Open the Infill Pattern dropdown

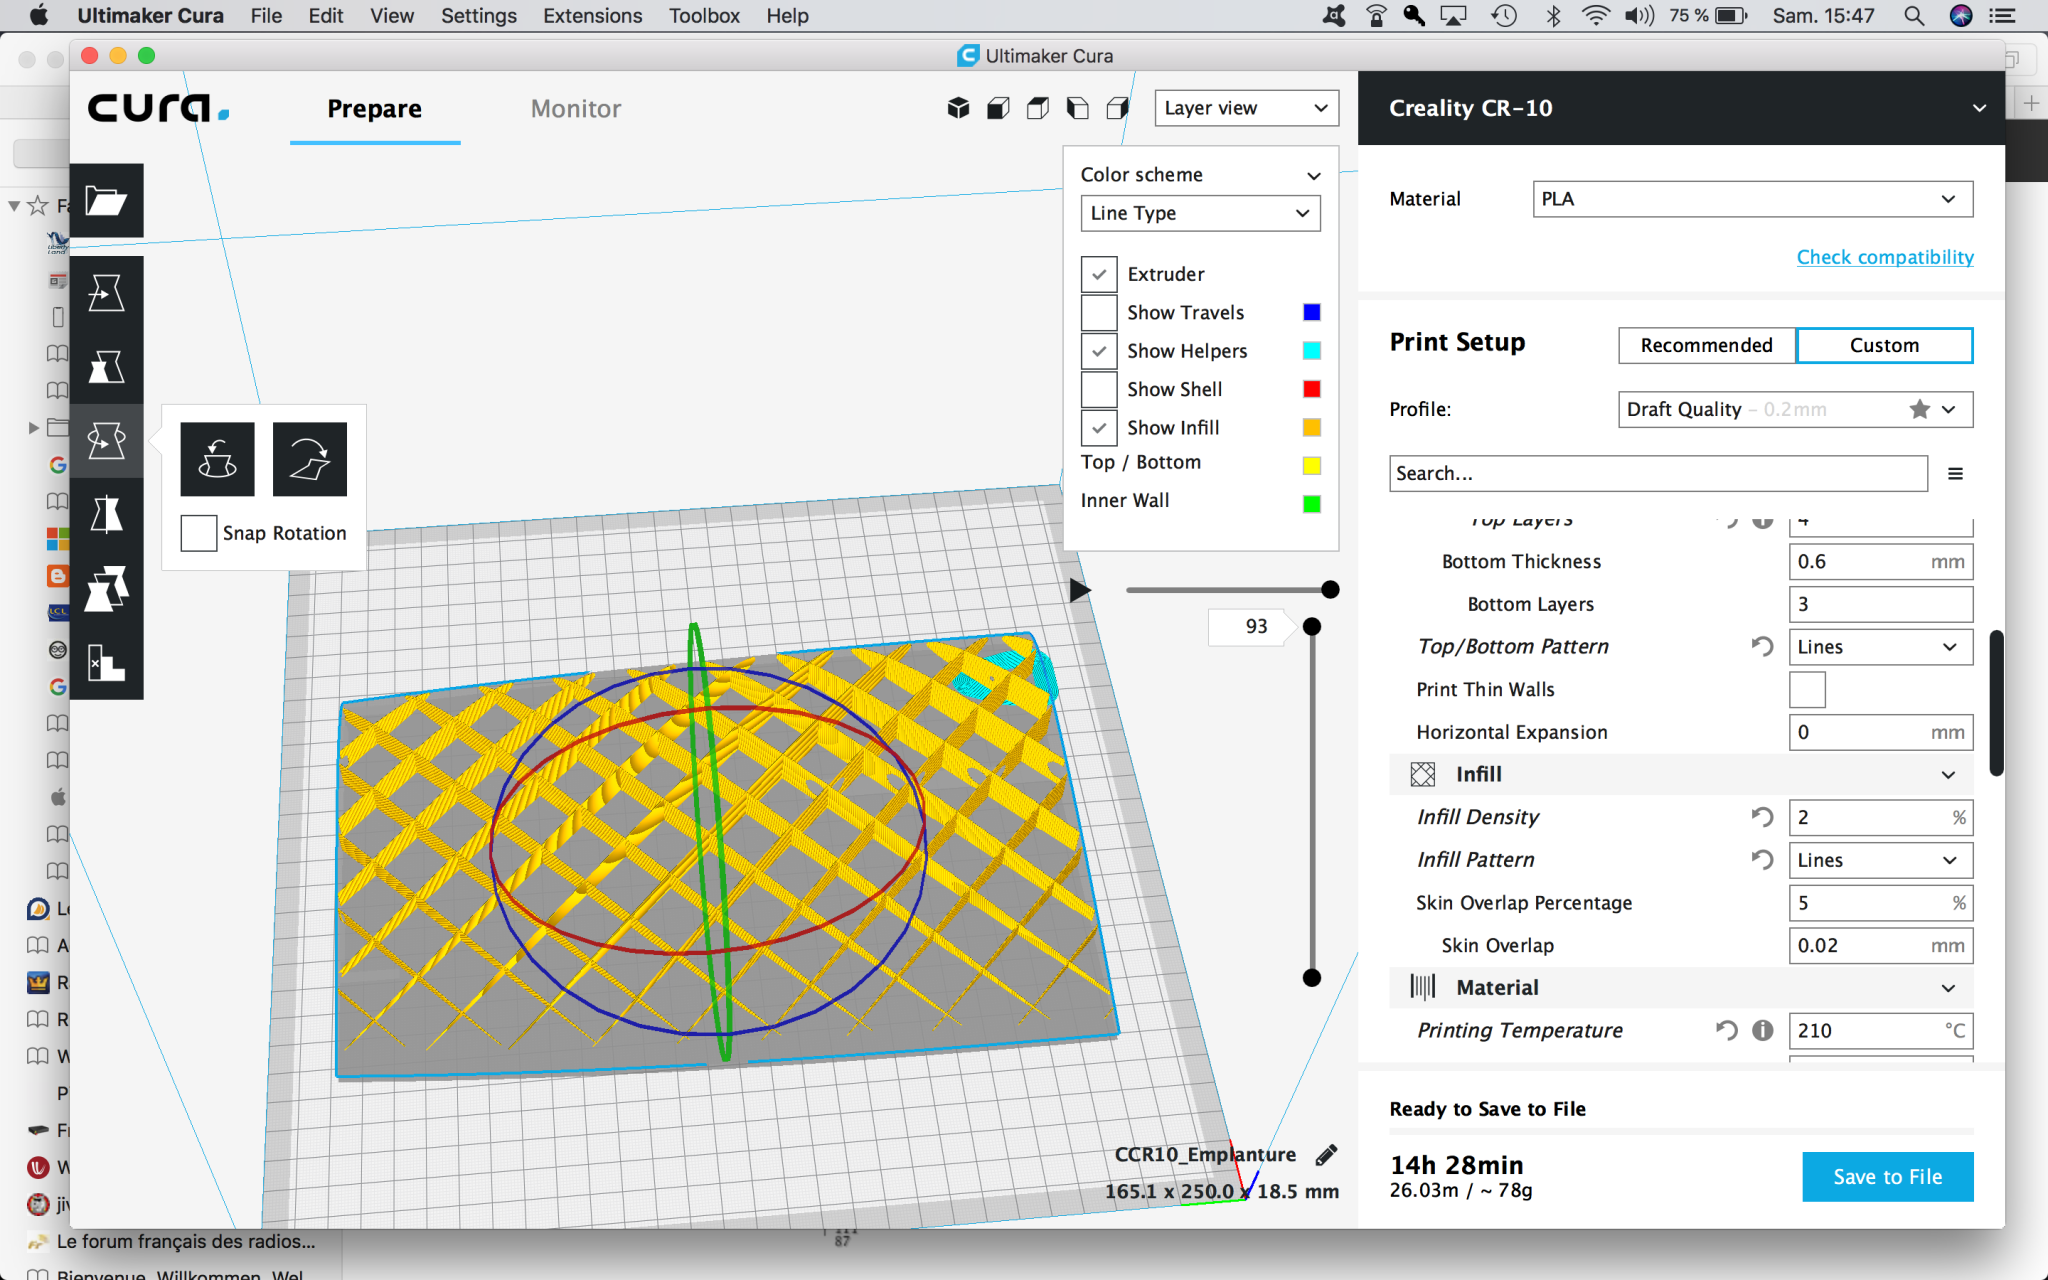(x=1879, y=860)
